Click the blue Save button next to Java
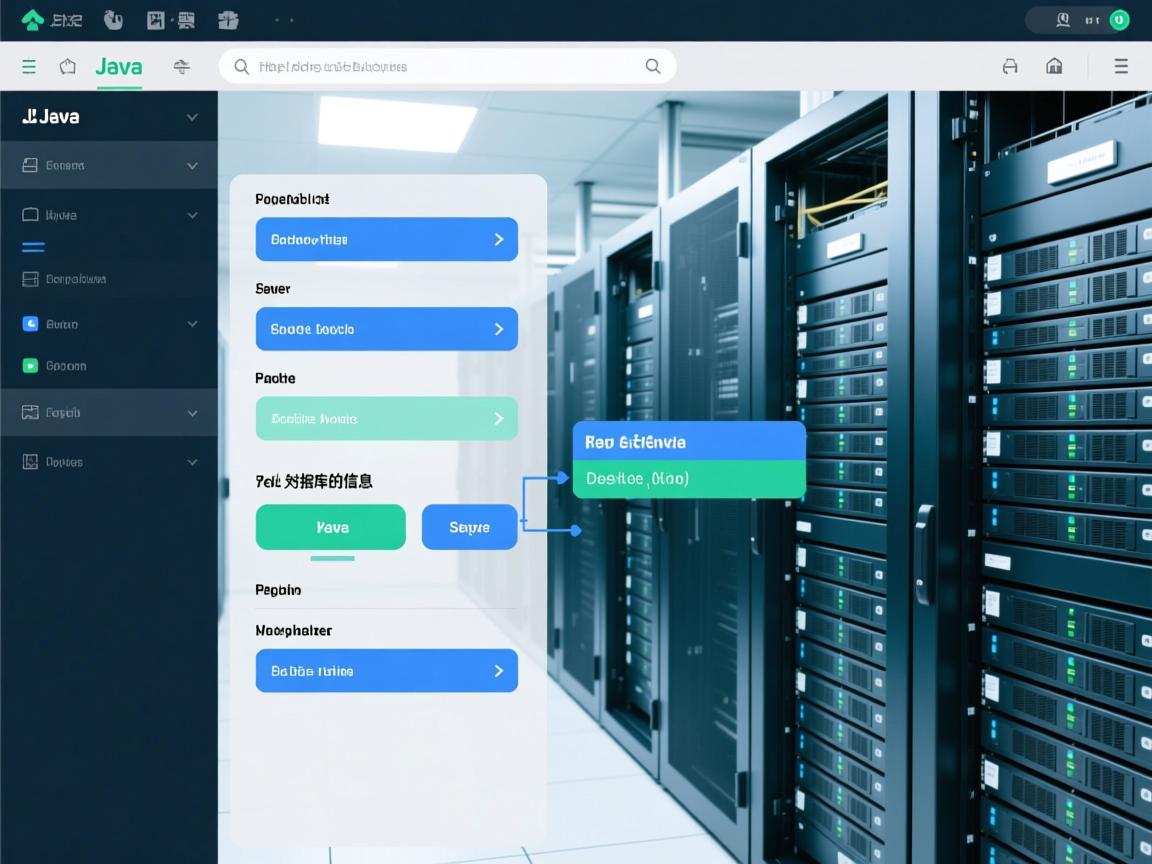Viewport: 1152px width, 864px height. click(x=469, y=527)
